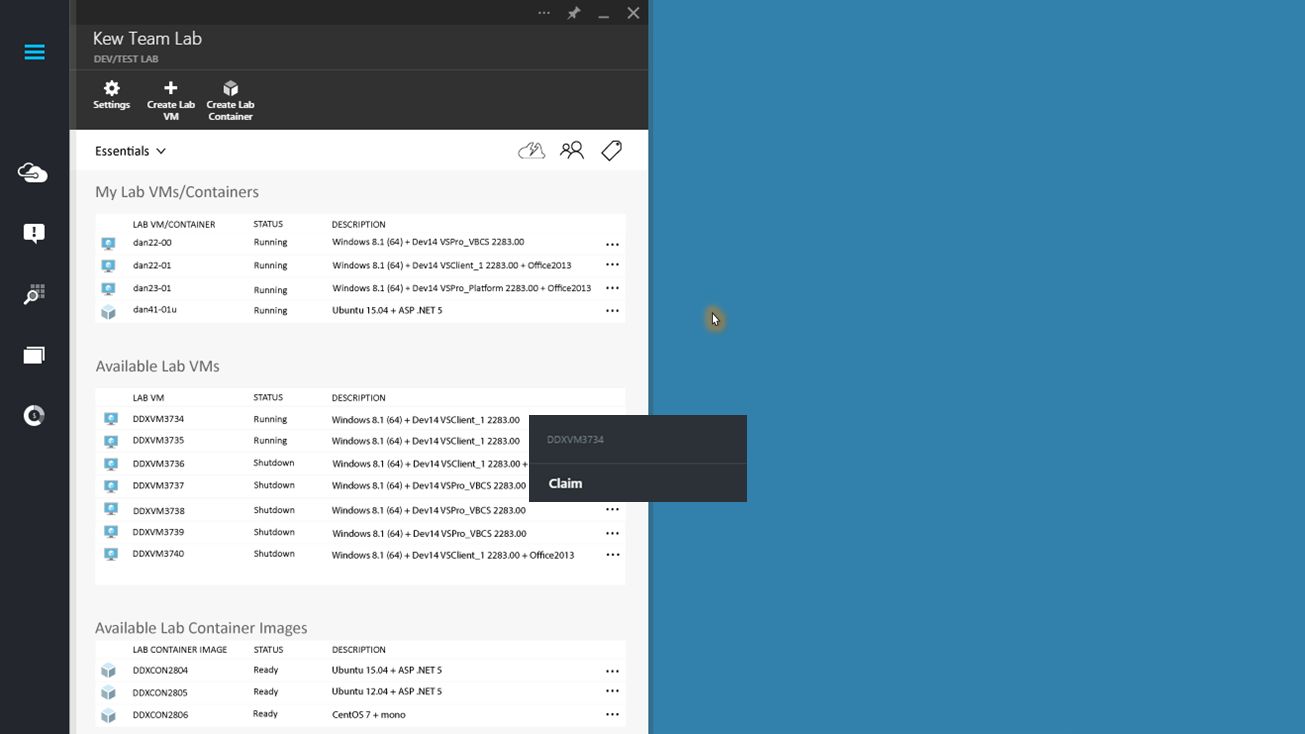
Task: Open more options for dan23-01
Action: (612, 288)
